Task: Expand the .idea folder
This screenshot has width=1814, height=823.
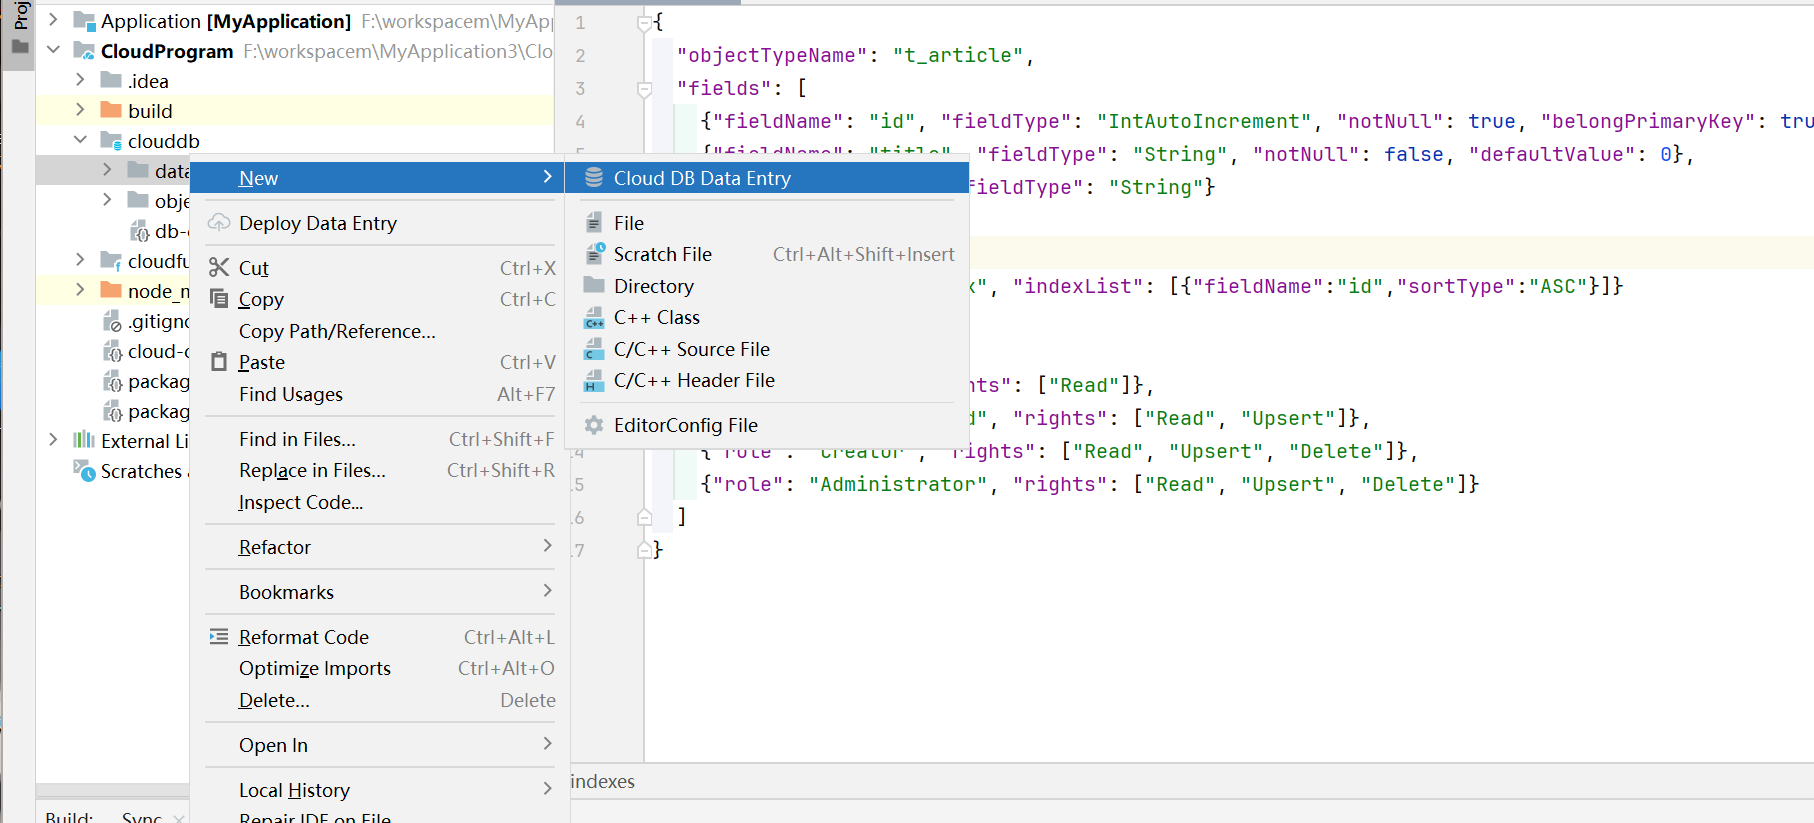Action: coord(81,80)
